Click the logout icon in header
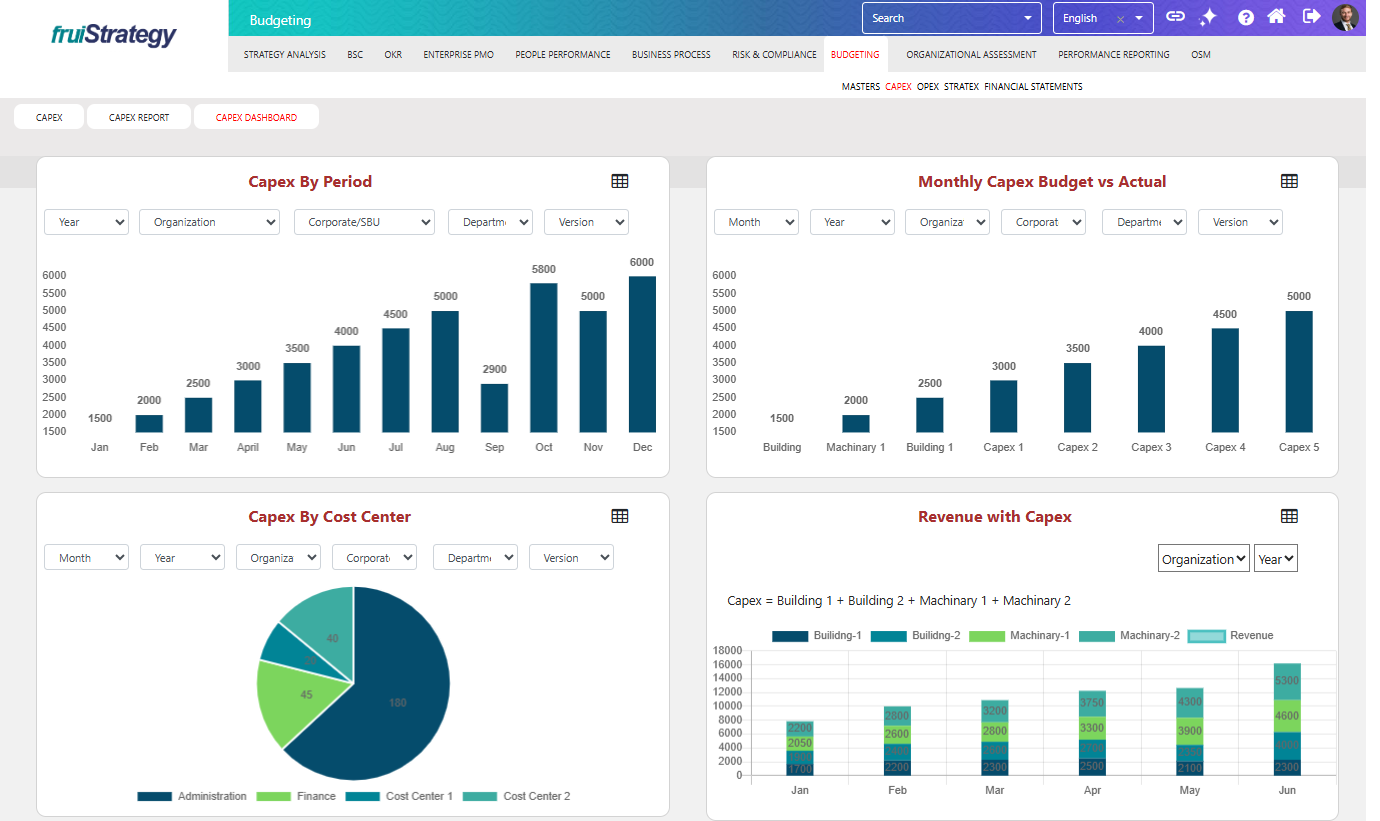 coord(1311,17)
